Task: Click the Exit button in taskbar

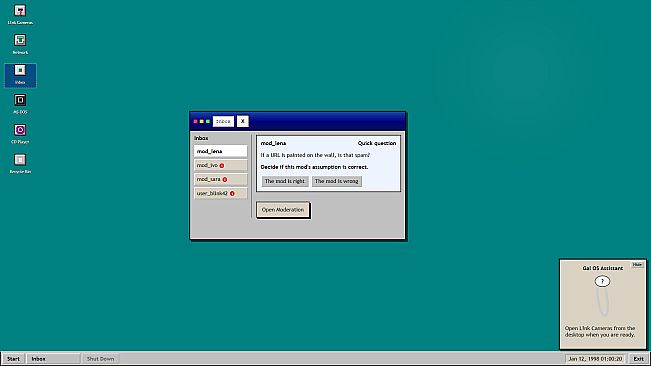Action: click(638, 359)
